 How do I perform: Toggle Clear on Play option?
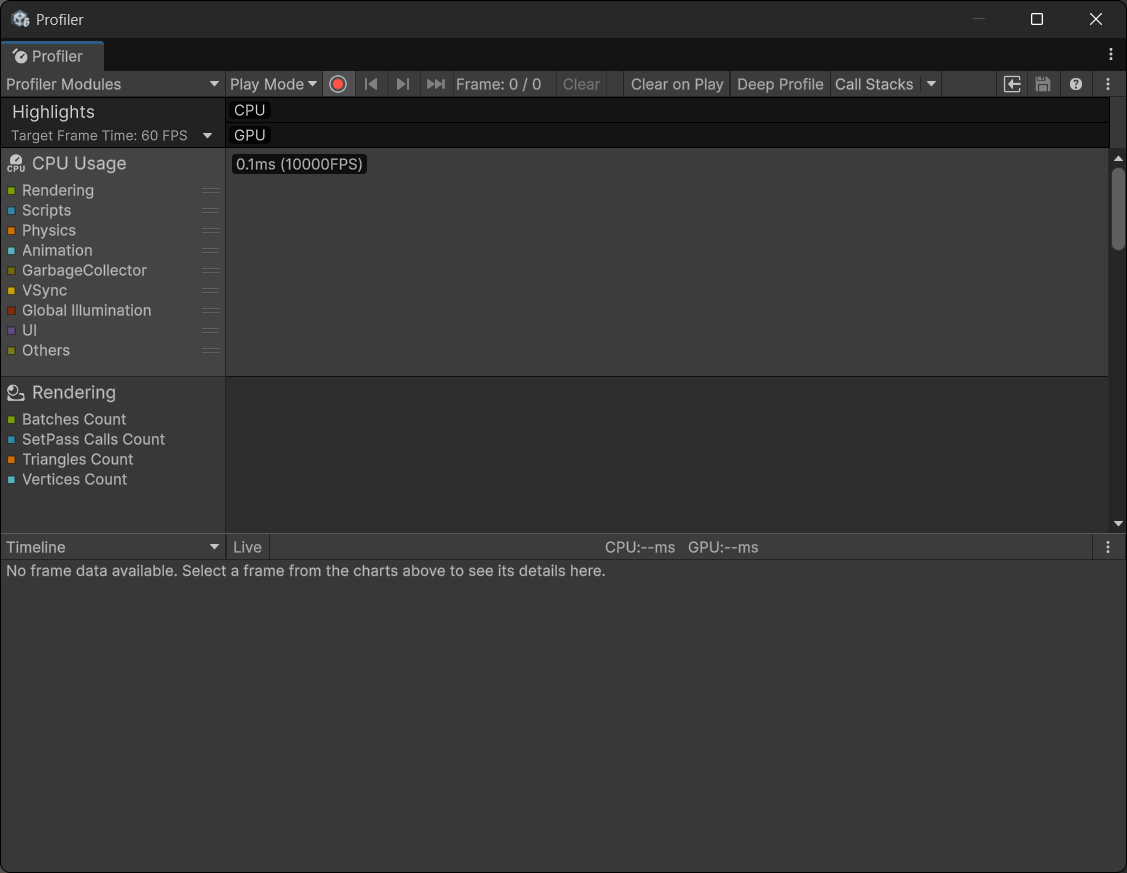click(677, 84)
